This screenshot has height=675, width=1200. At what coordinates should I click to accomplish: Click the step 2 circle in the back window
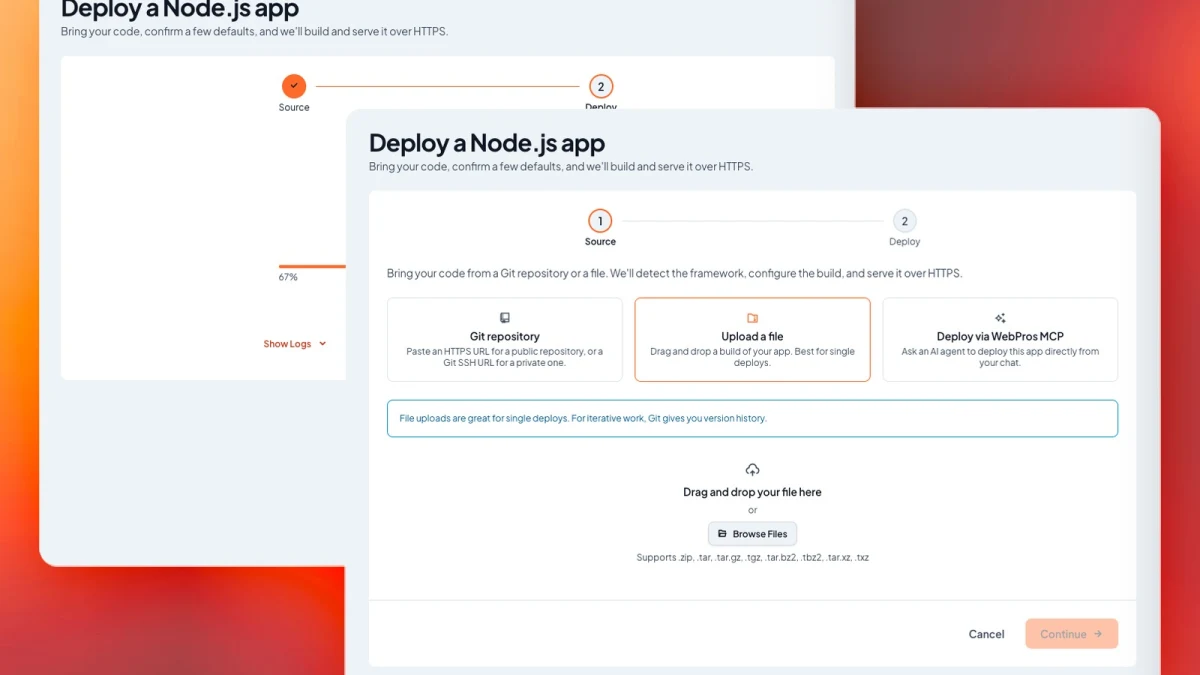pyautogui.click(x=601, y=86)
